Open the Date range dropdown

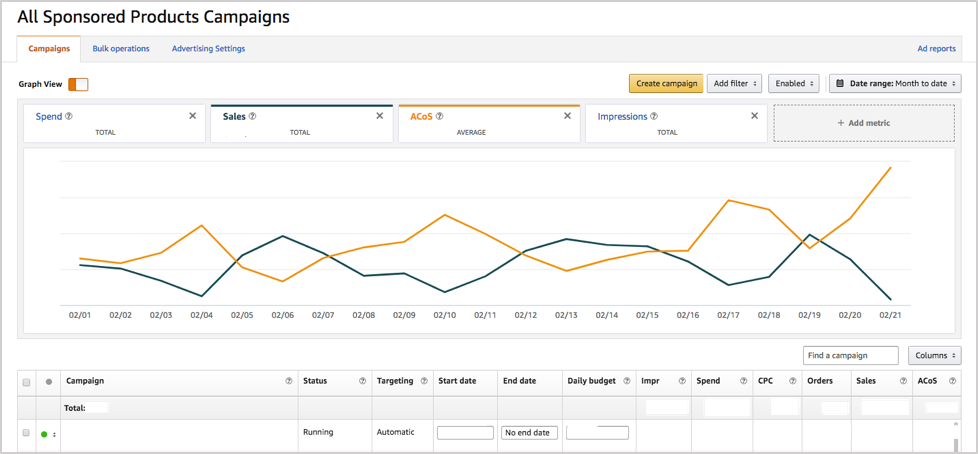pos(895,84)
